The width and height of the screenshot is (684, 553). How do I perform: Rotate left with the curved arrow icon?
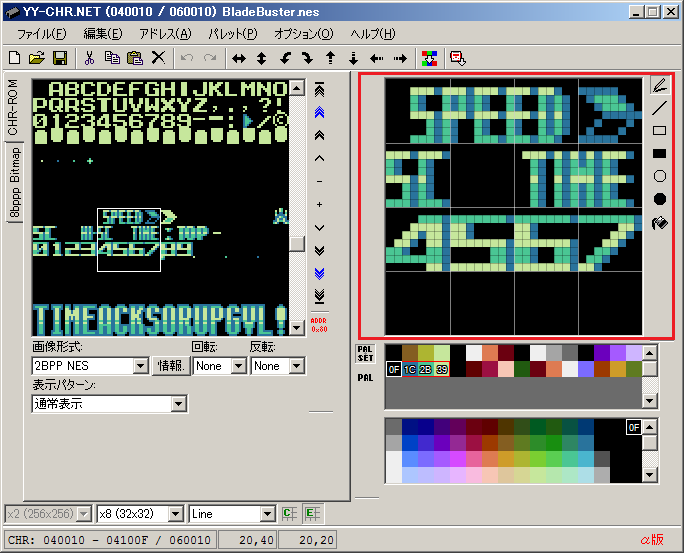pyautogui.click(x=285, y=58)
